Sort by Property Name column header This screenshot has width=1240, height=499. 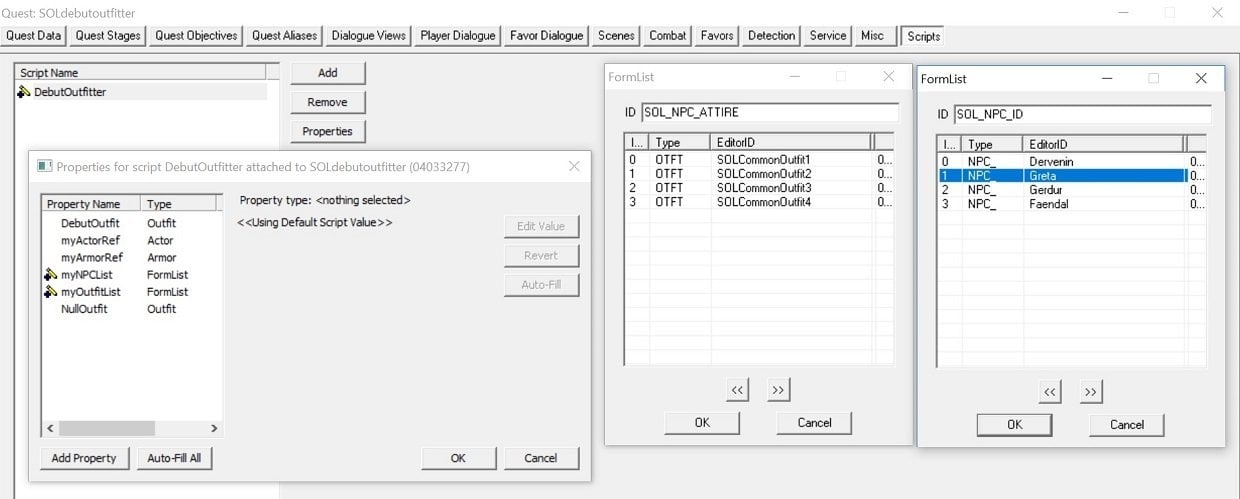pos(91,204)
